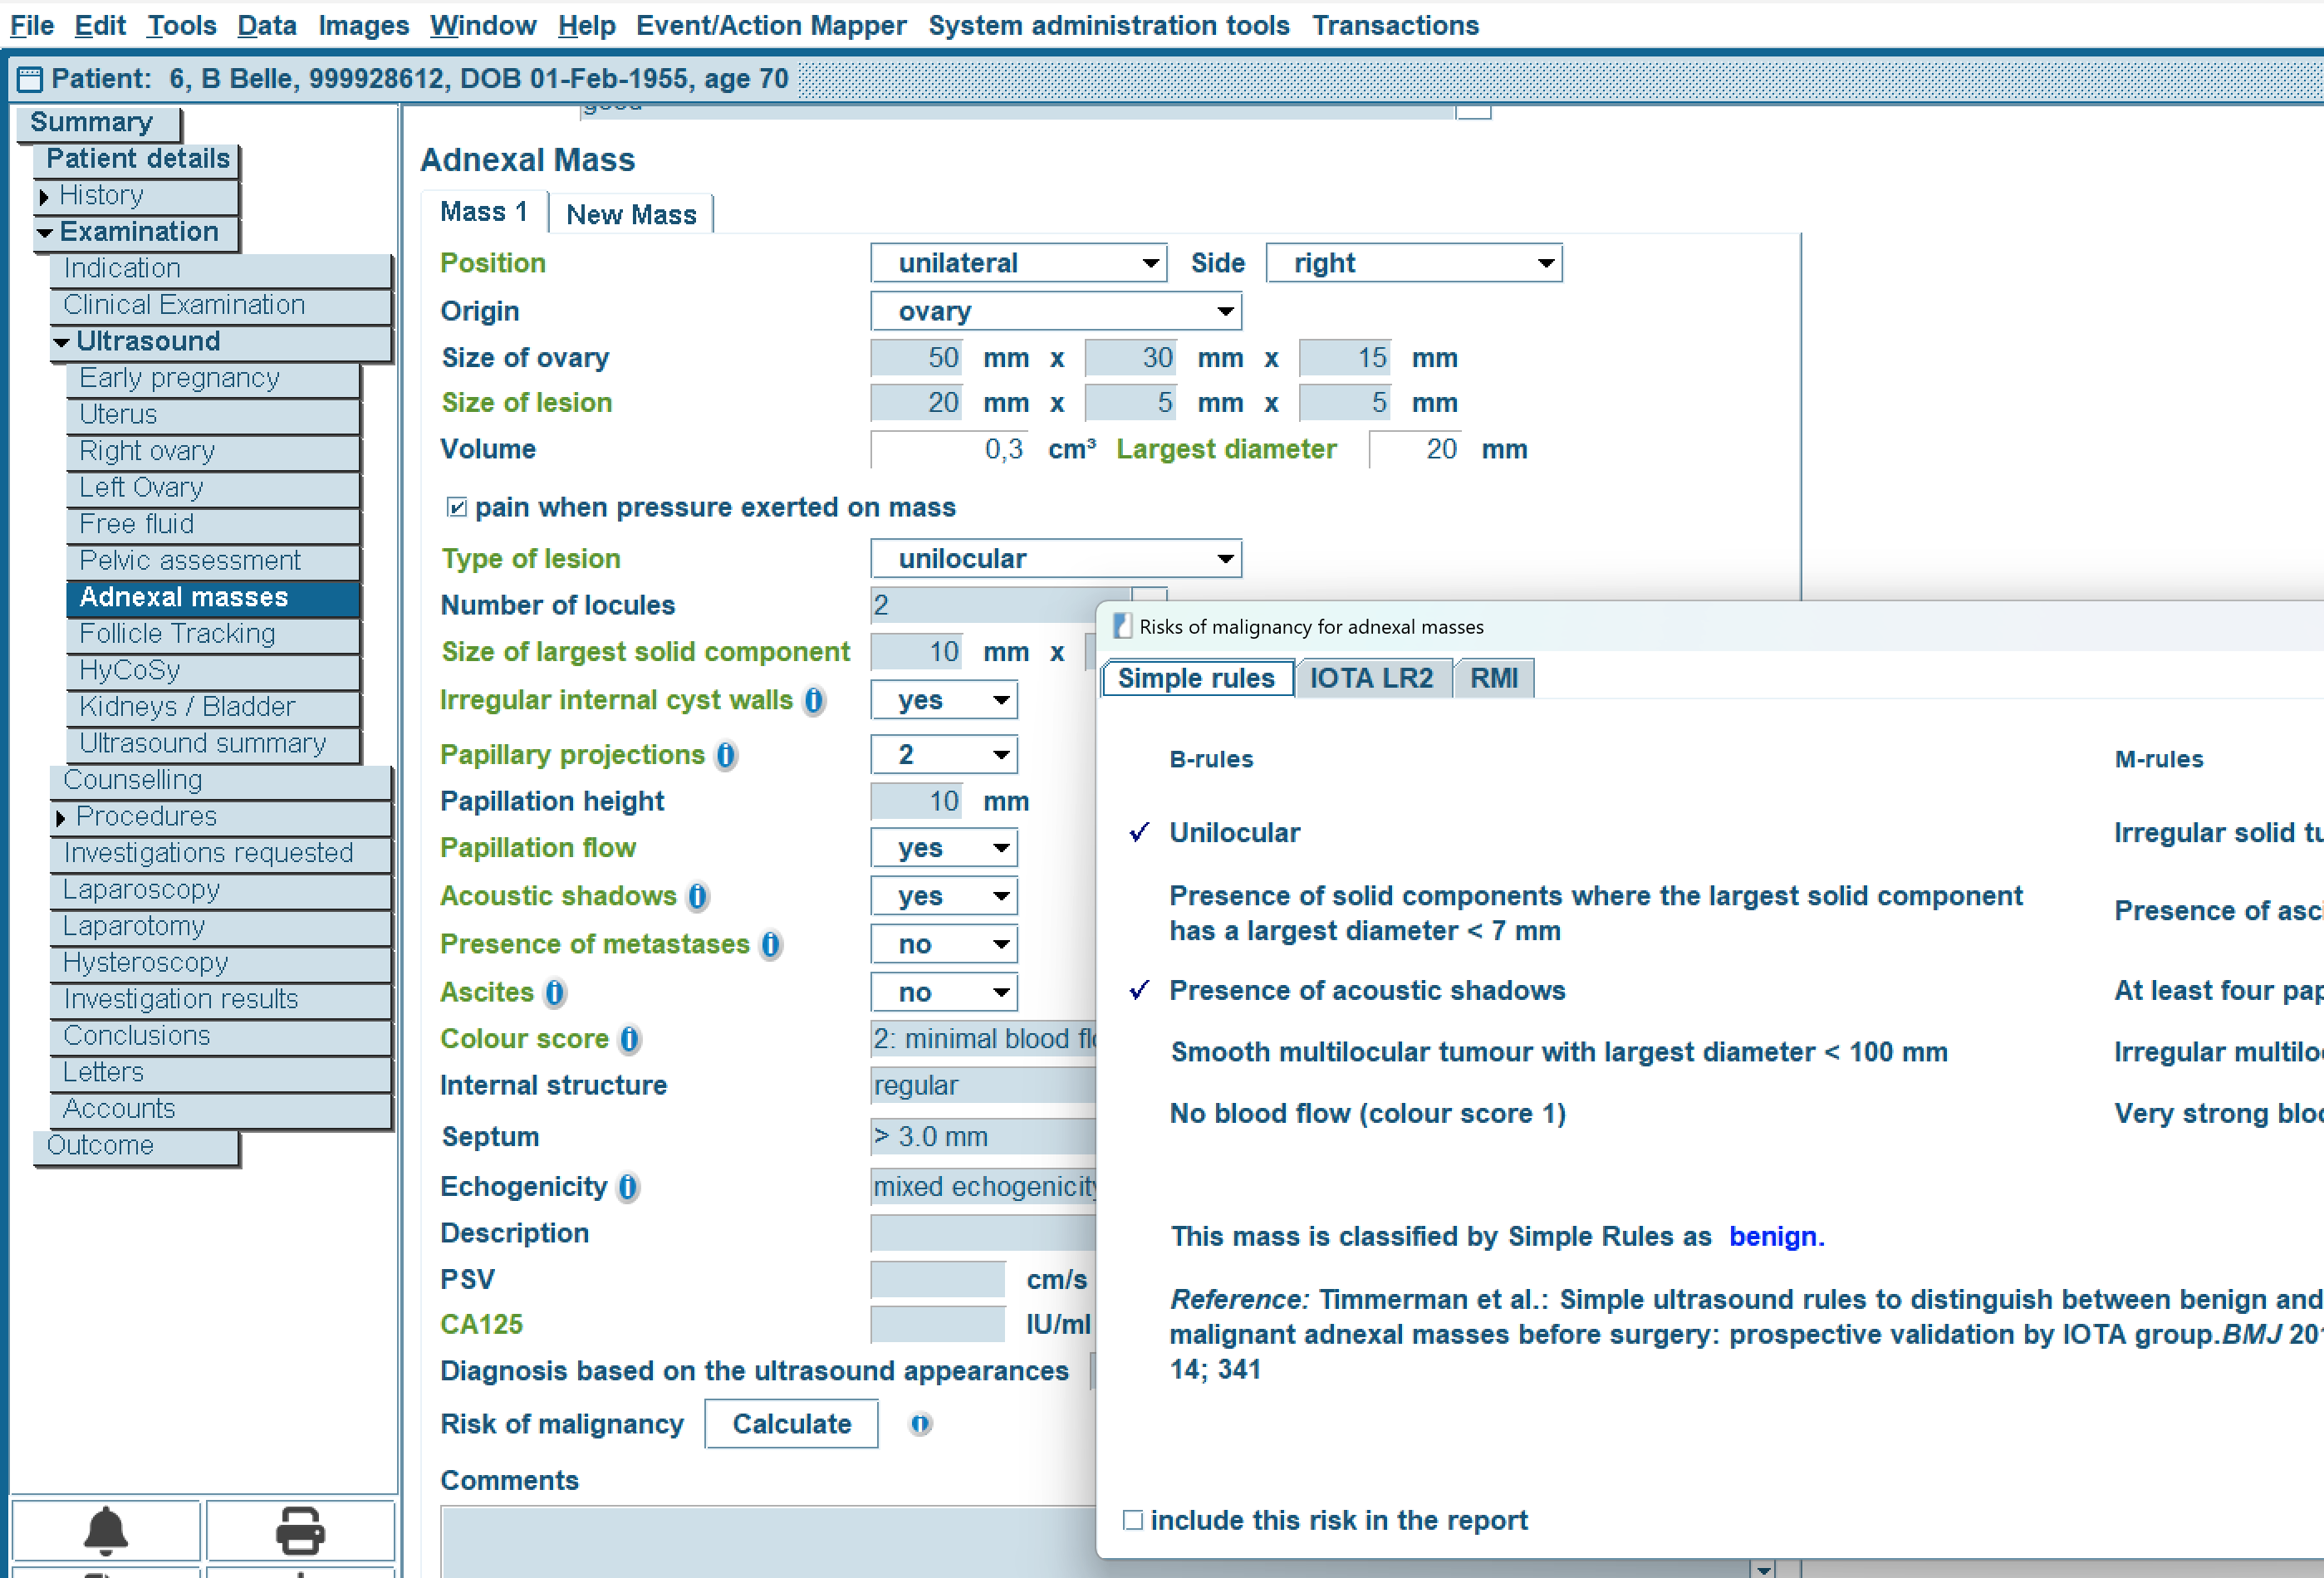This screenshot has height=1578, width=2324.
Task: Click patient window icon in title bar
Action: tap(29, 79)
